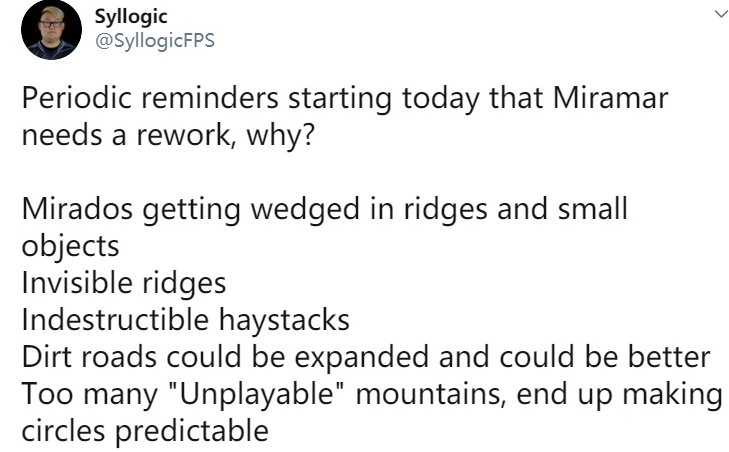This screenshot has width=729, height=452.
Task: Click the "Invisible ridges" line
Action: coord(124,283)
